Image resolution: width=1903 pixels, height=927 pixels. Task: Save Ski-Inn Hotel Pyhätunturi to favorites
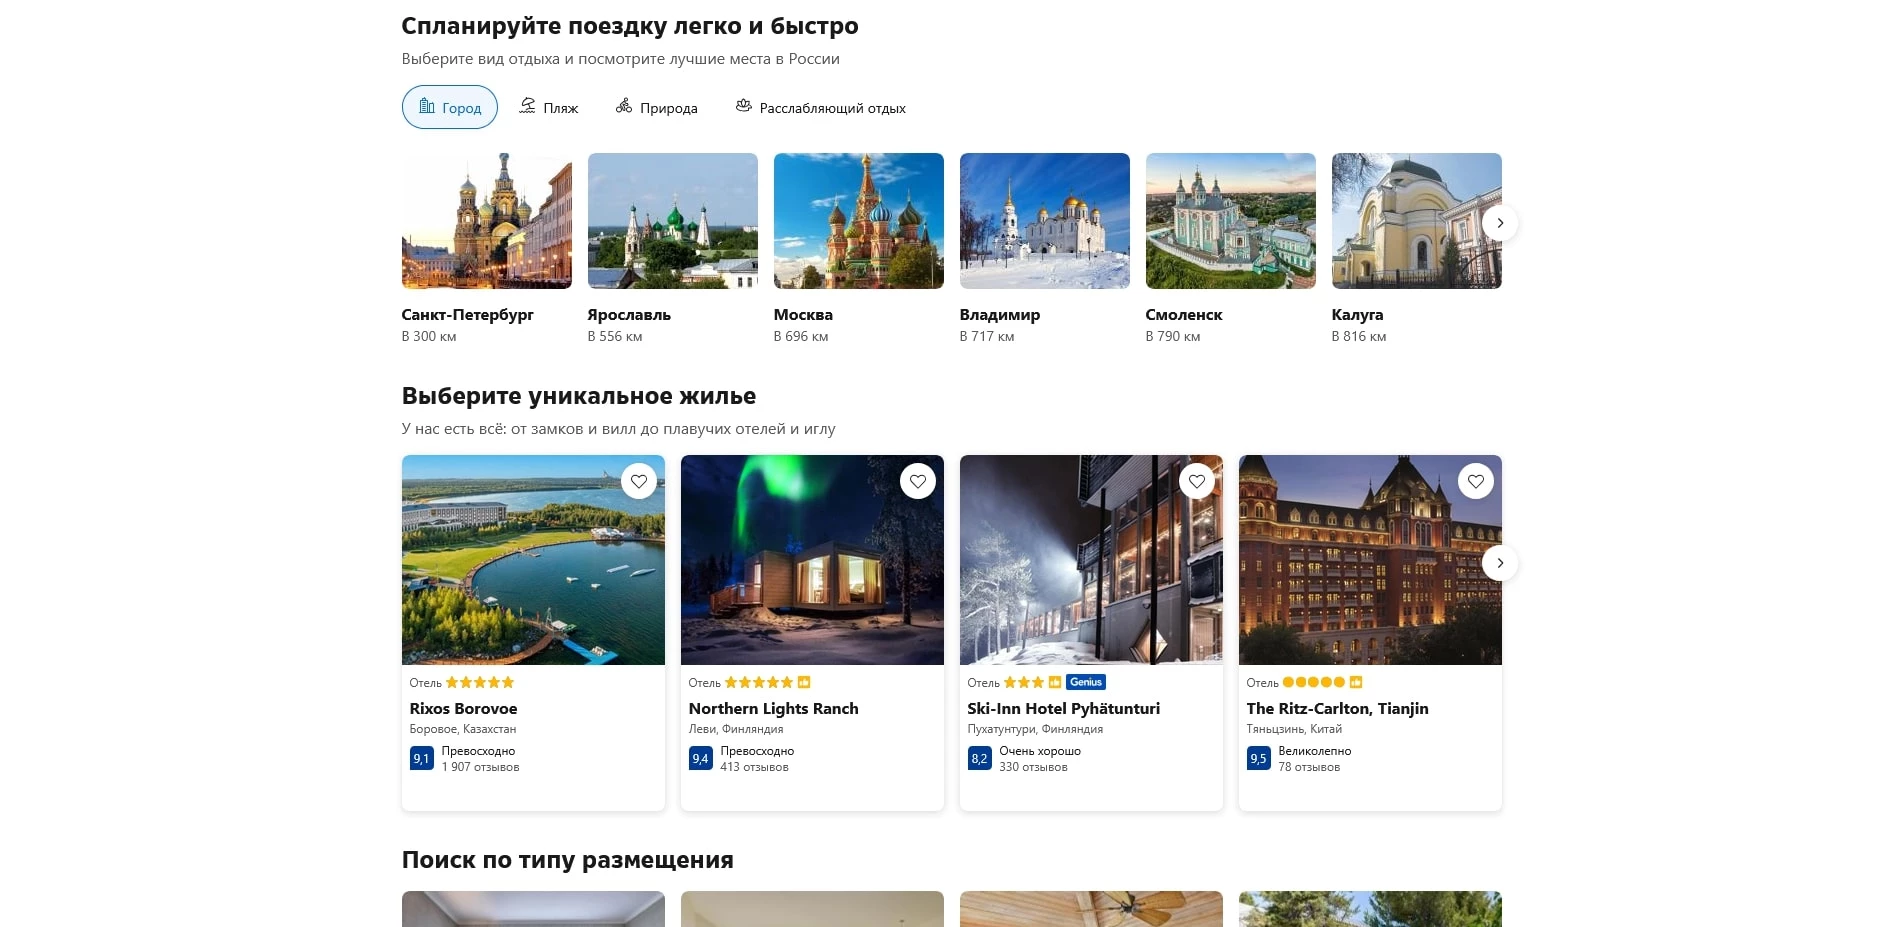point(1197,481)
